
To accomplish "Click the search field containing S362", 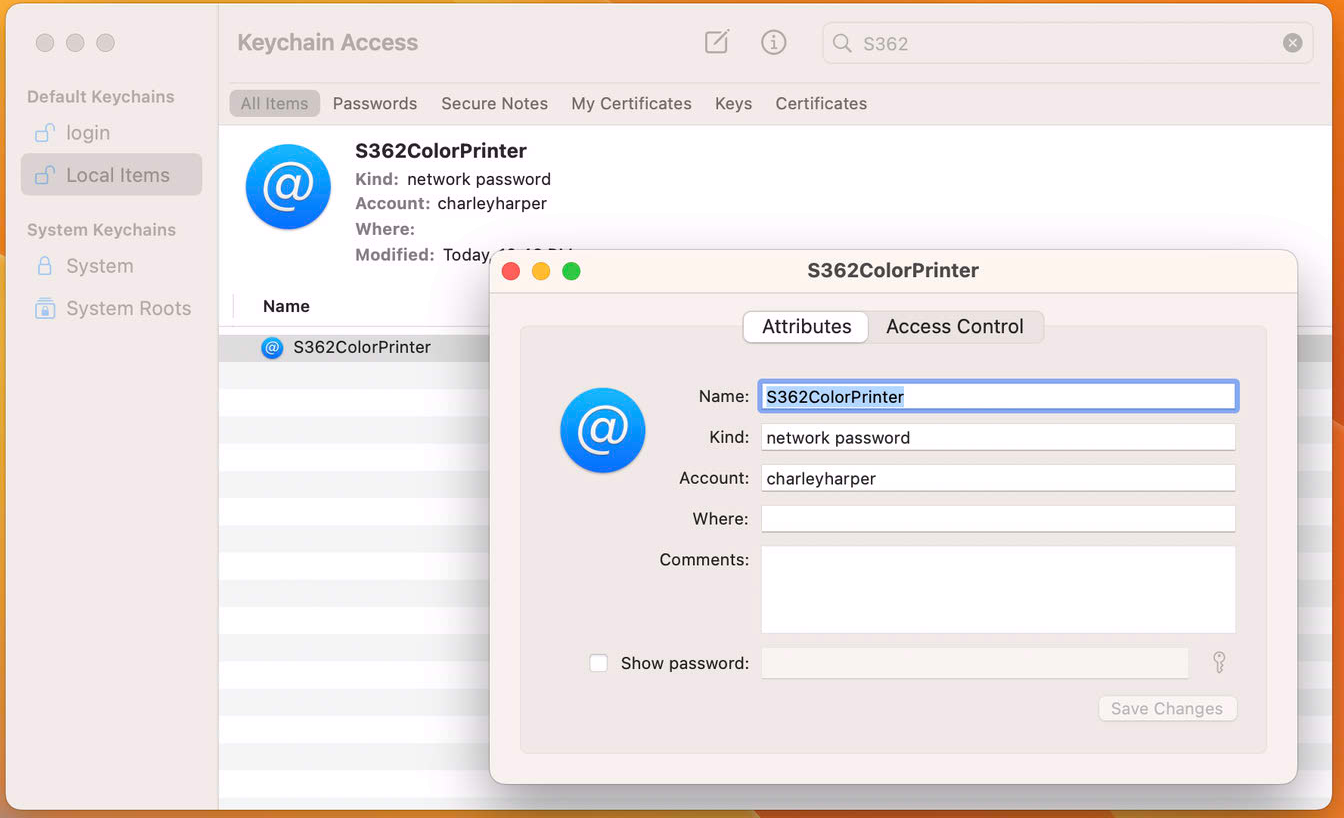I will coord(1068,43).
